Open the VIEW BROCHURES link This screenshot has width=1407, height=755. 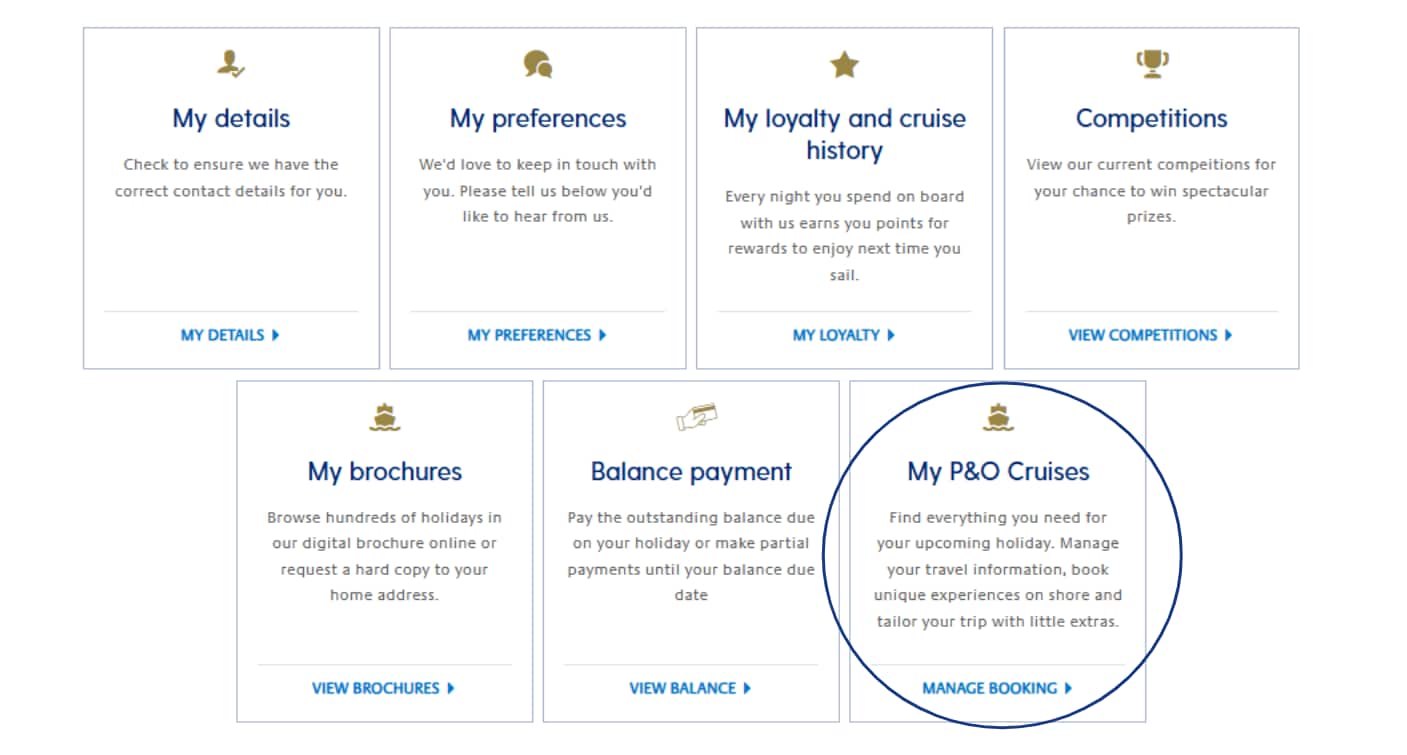click(383, 688)
